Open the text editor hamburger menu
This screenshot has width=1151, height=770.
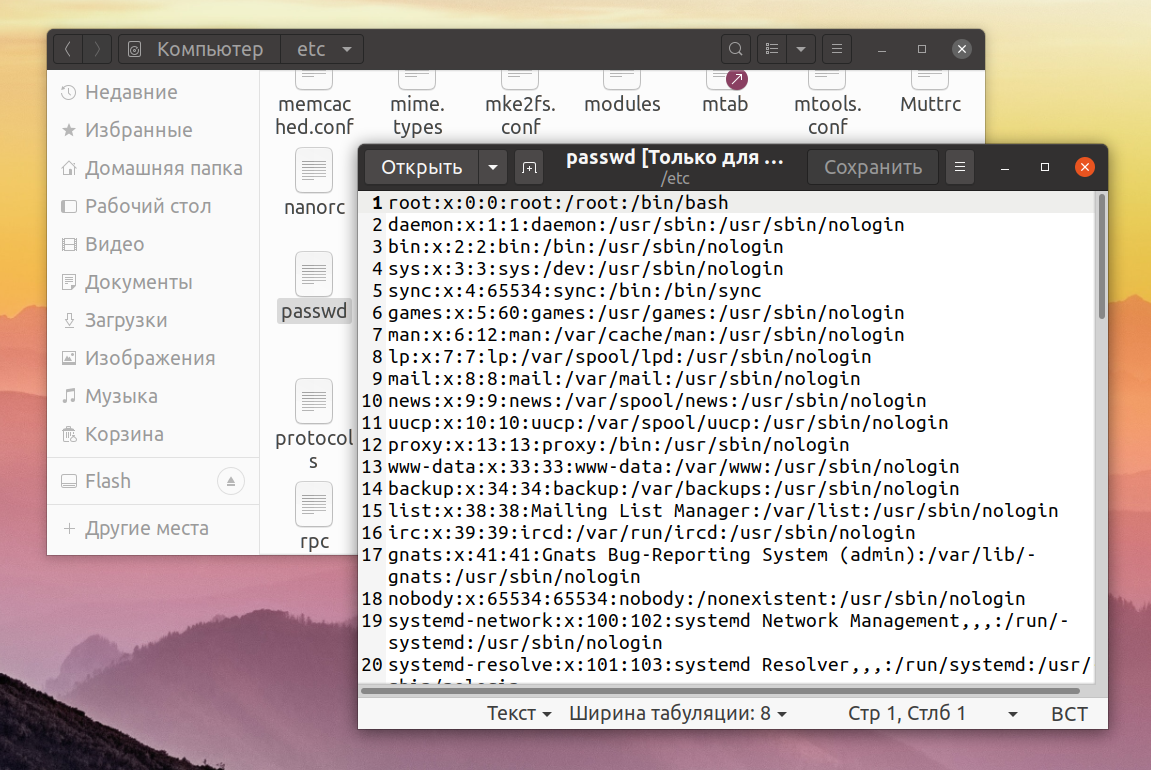tap(959, 167)
